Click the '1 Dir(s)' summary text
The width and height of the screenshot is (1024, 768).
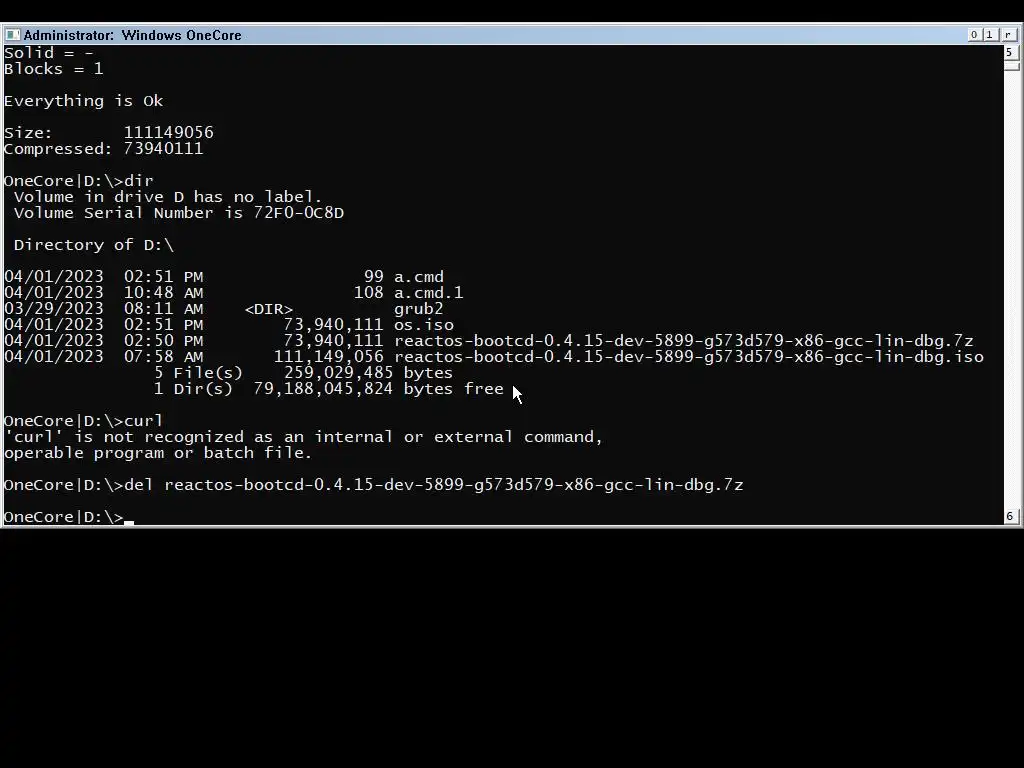[x=193, y=389]
